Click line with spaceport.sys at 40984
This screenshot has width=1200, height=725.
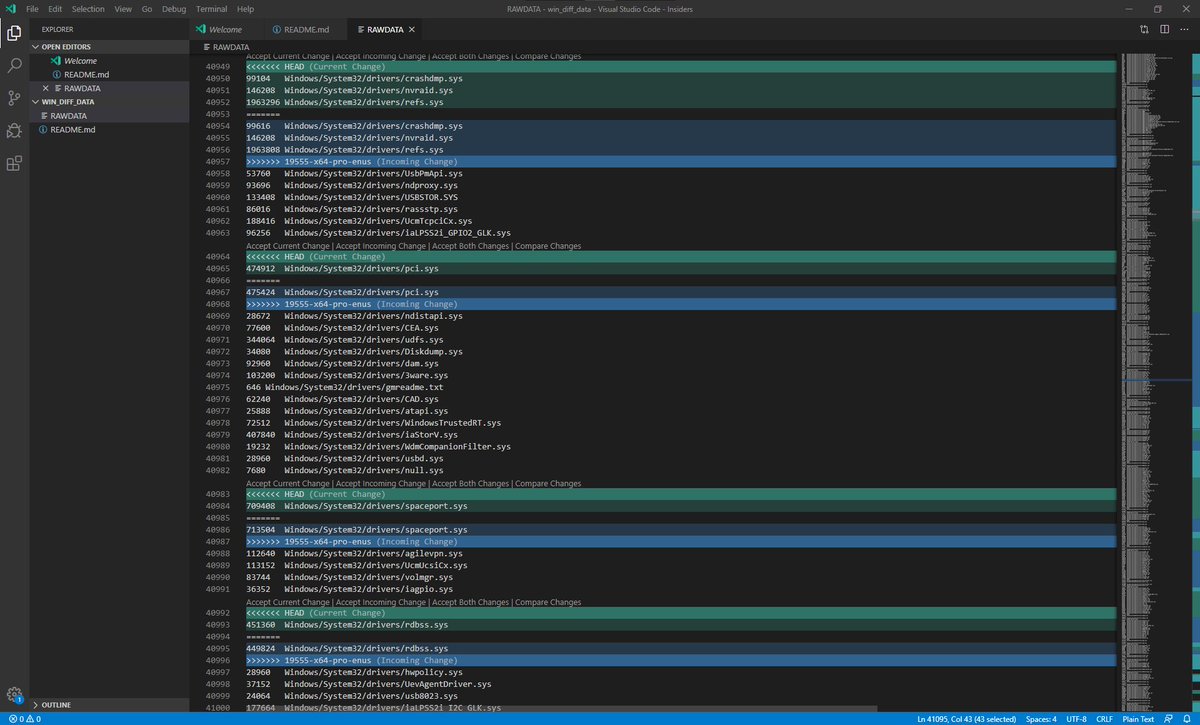pos(681,506)
